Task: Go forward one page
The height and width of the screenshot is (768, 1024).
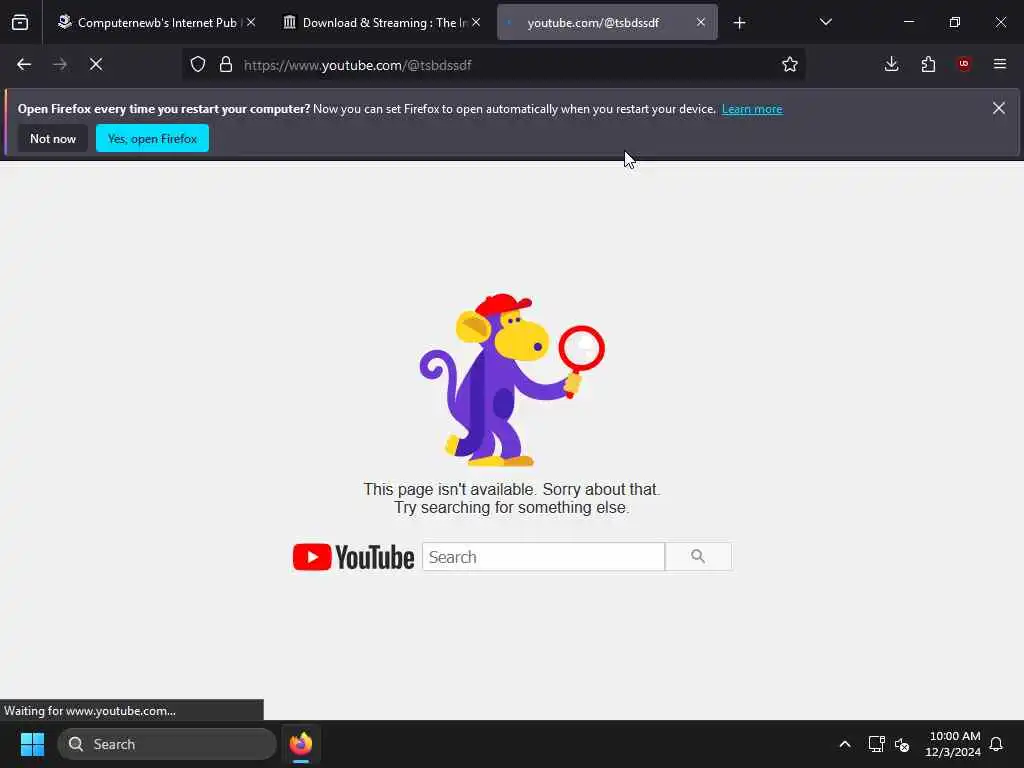Action: 60,64
